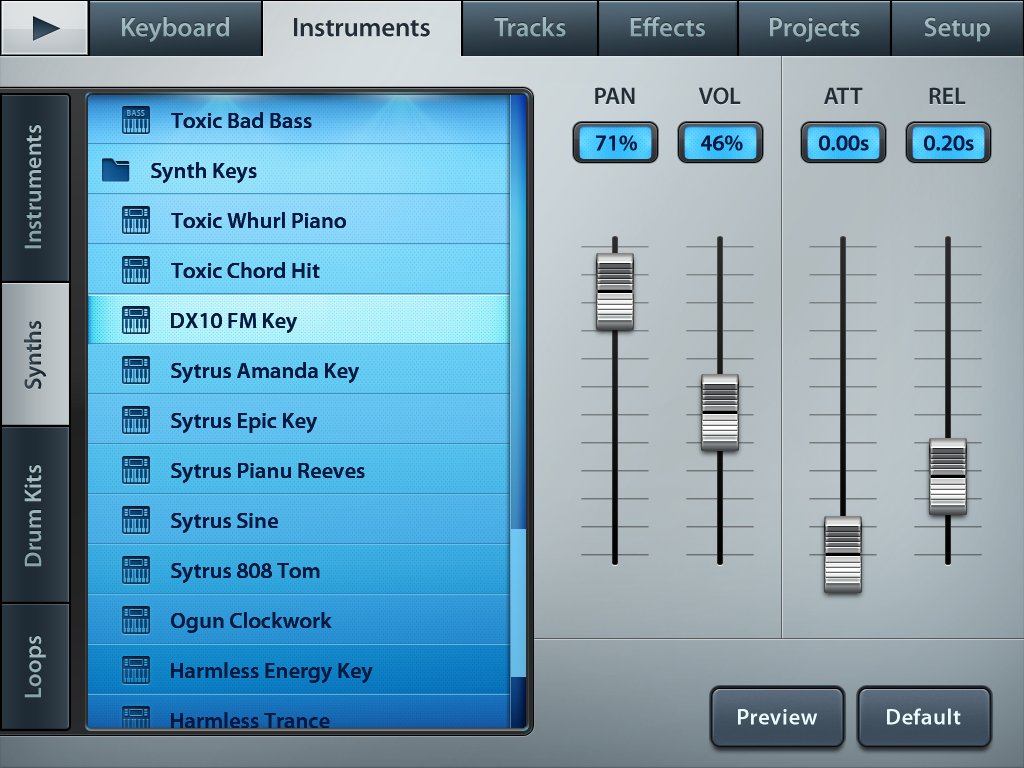Image resolution: width=1024 pixels, height=768 pixels.
Task: Click the synth icon beside Sytrus Epic Key
Action: click(136, 421)
